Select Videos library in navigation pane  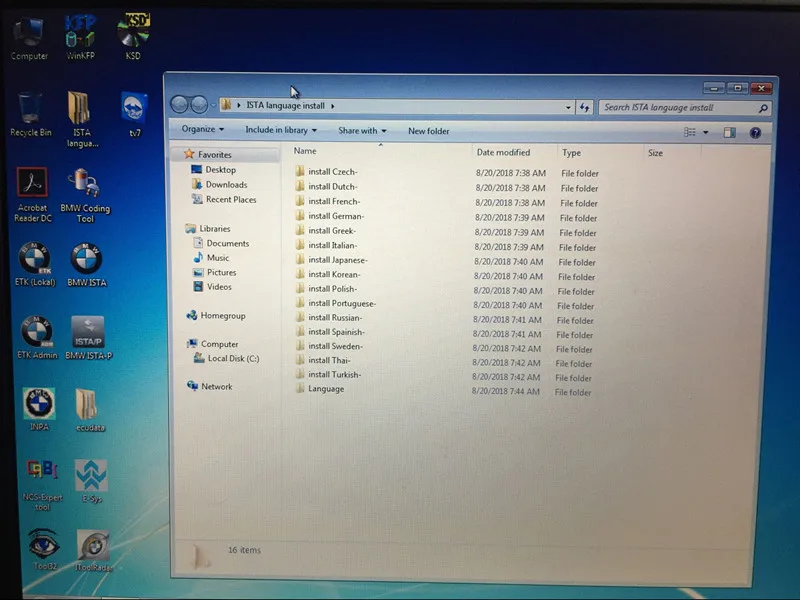tap(219, 287)
